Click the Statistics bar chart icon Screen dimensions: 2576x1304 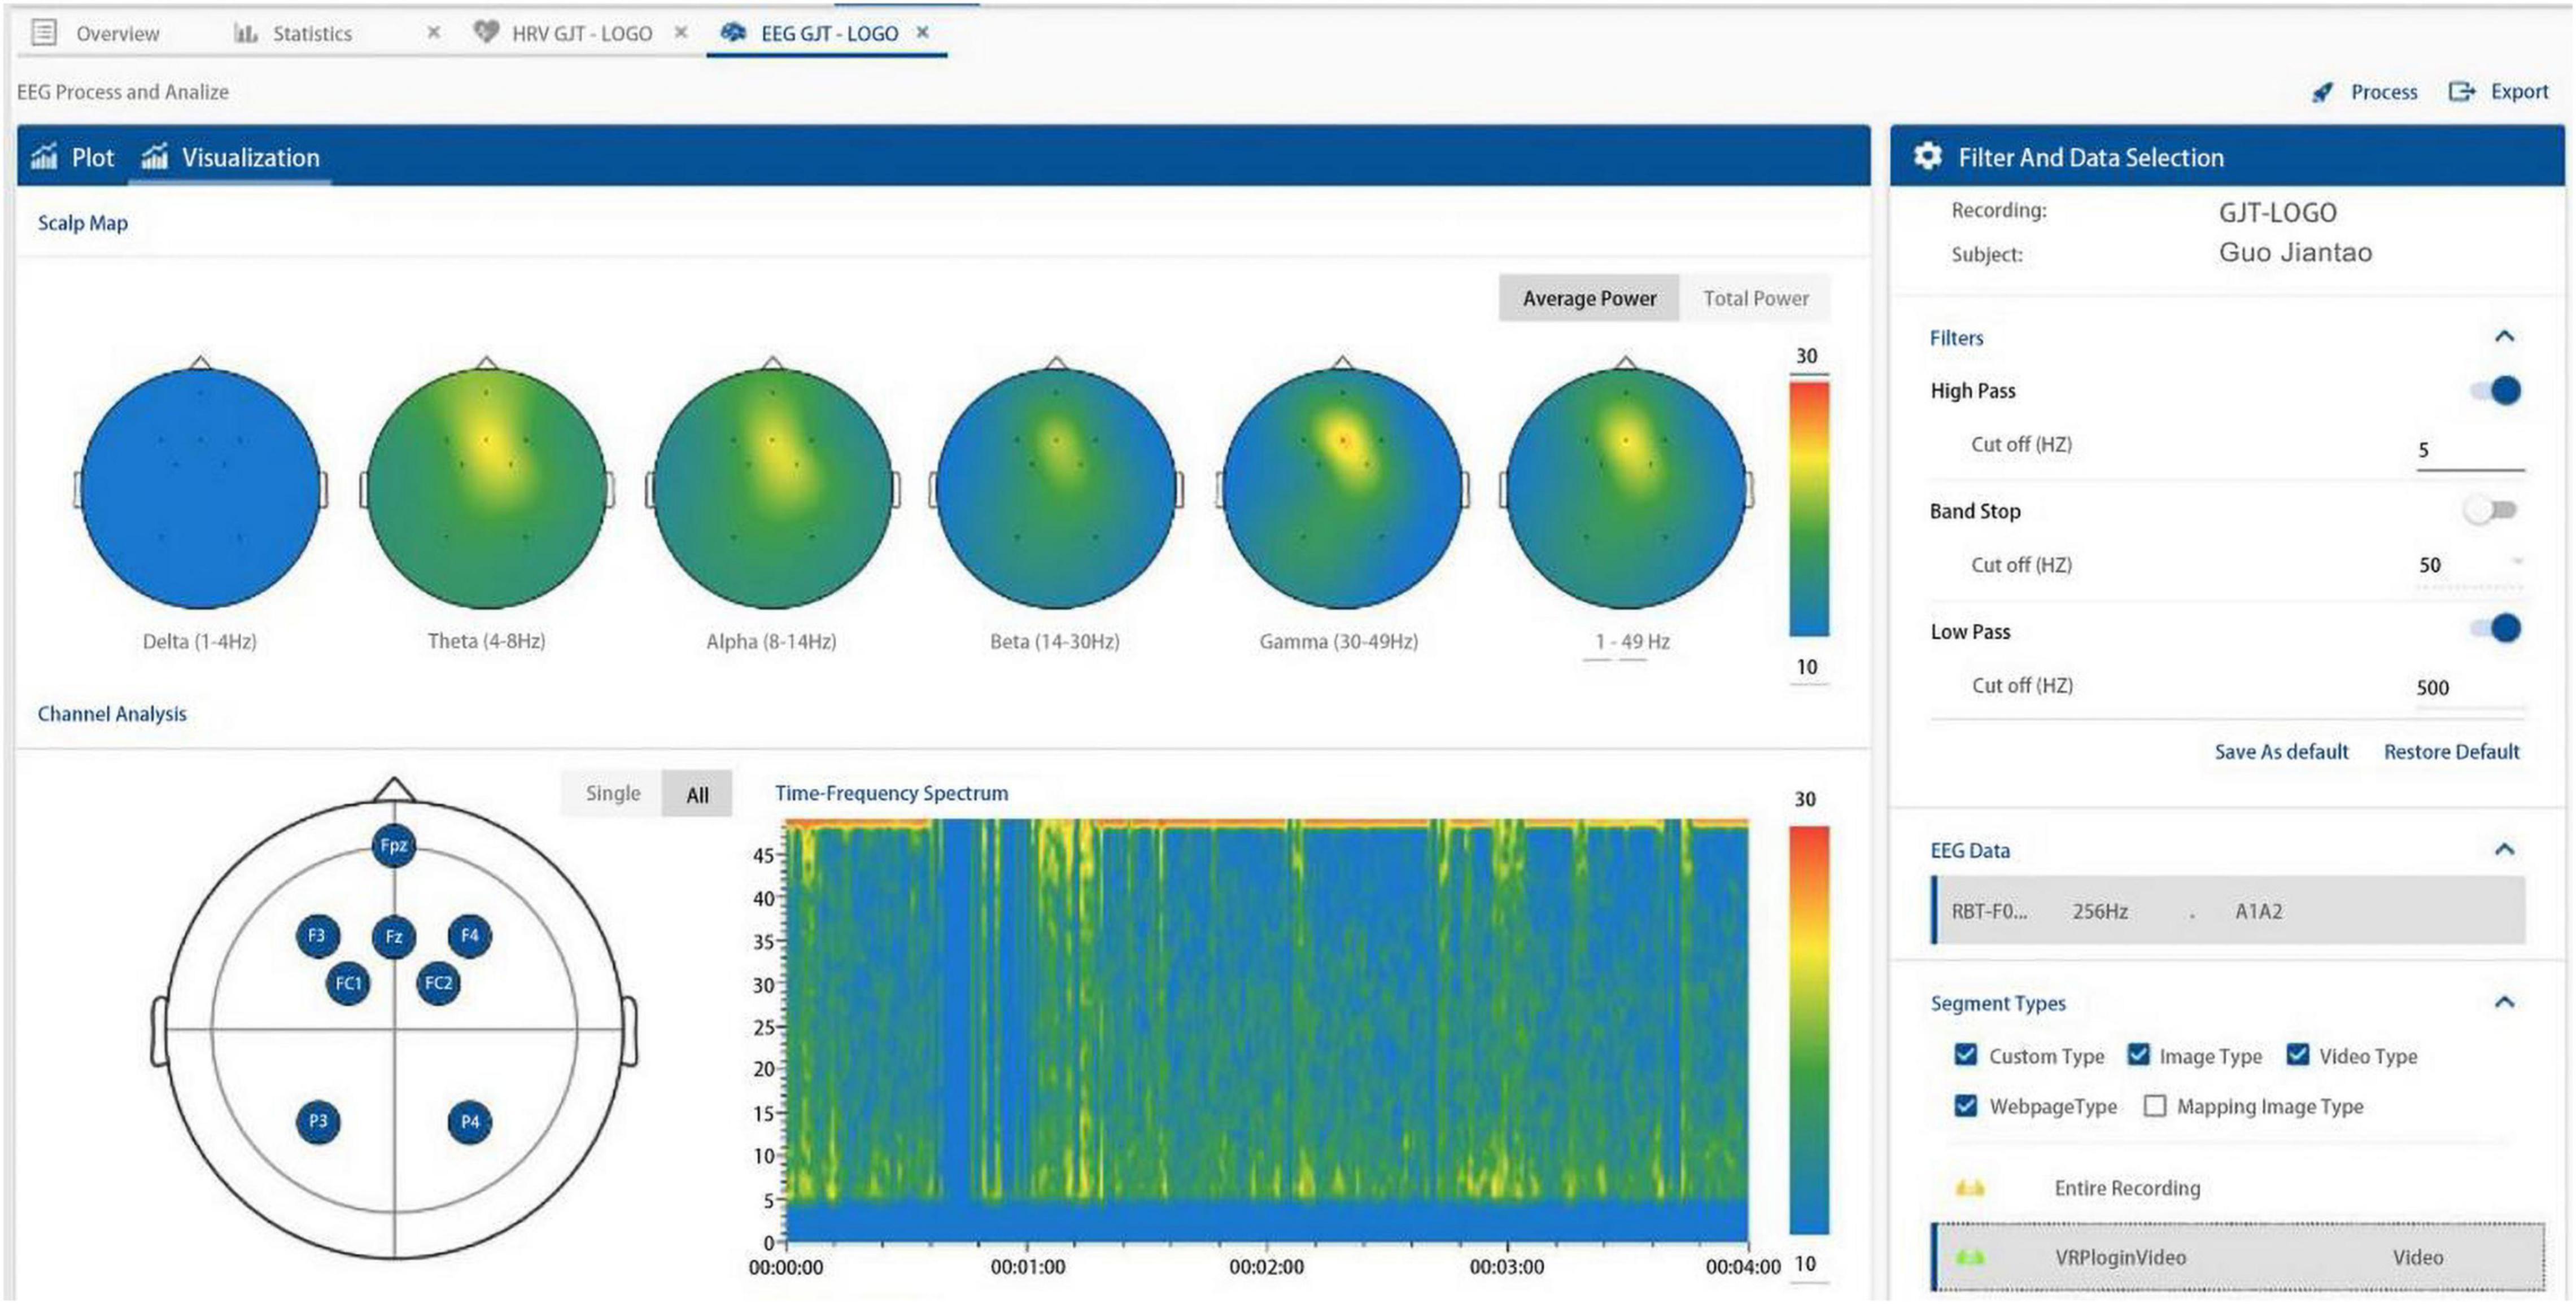coord(245,33)
